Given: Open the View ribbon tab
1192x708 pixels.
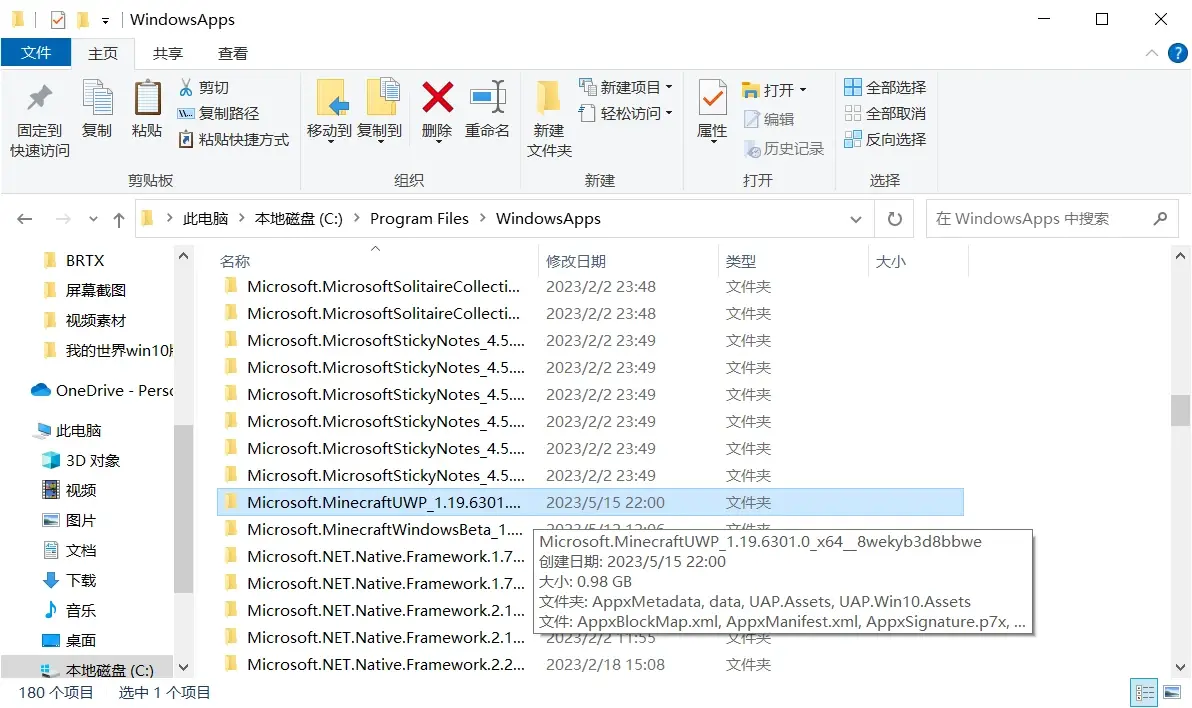Looking at the screenshot, I should tap(233, 53).
